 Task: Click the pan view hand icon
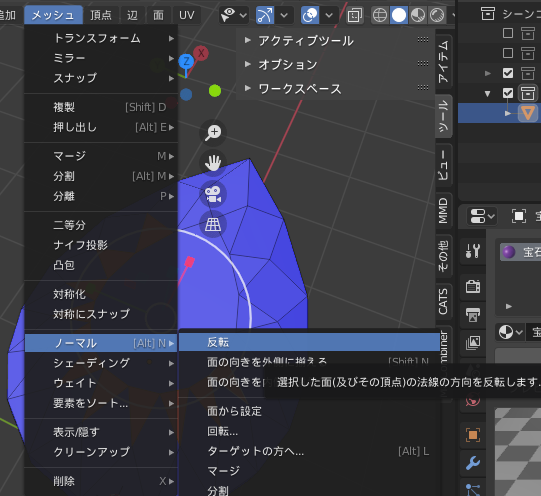click(213, 163)
